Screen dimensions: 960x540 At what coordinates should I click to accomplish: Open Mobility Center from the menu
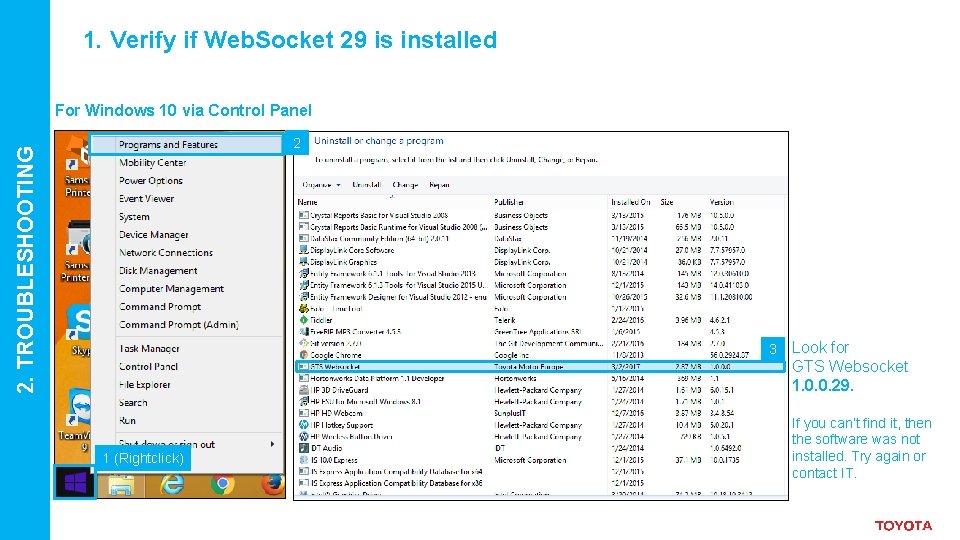pyautogui.click(x=152, y=163)
